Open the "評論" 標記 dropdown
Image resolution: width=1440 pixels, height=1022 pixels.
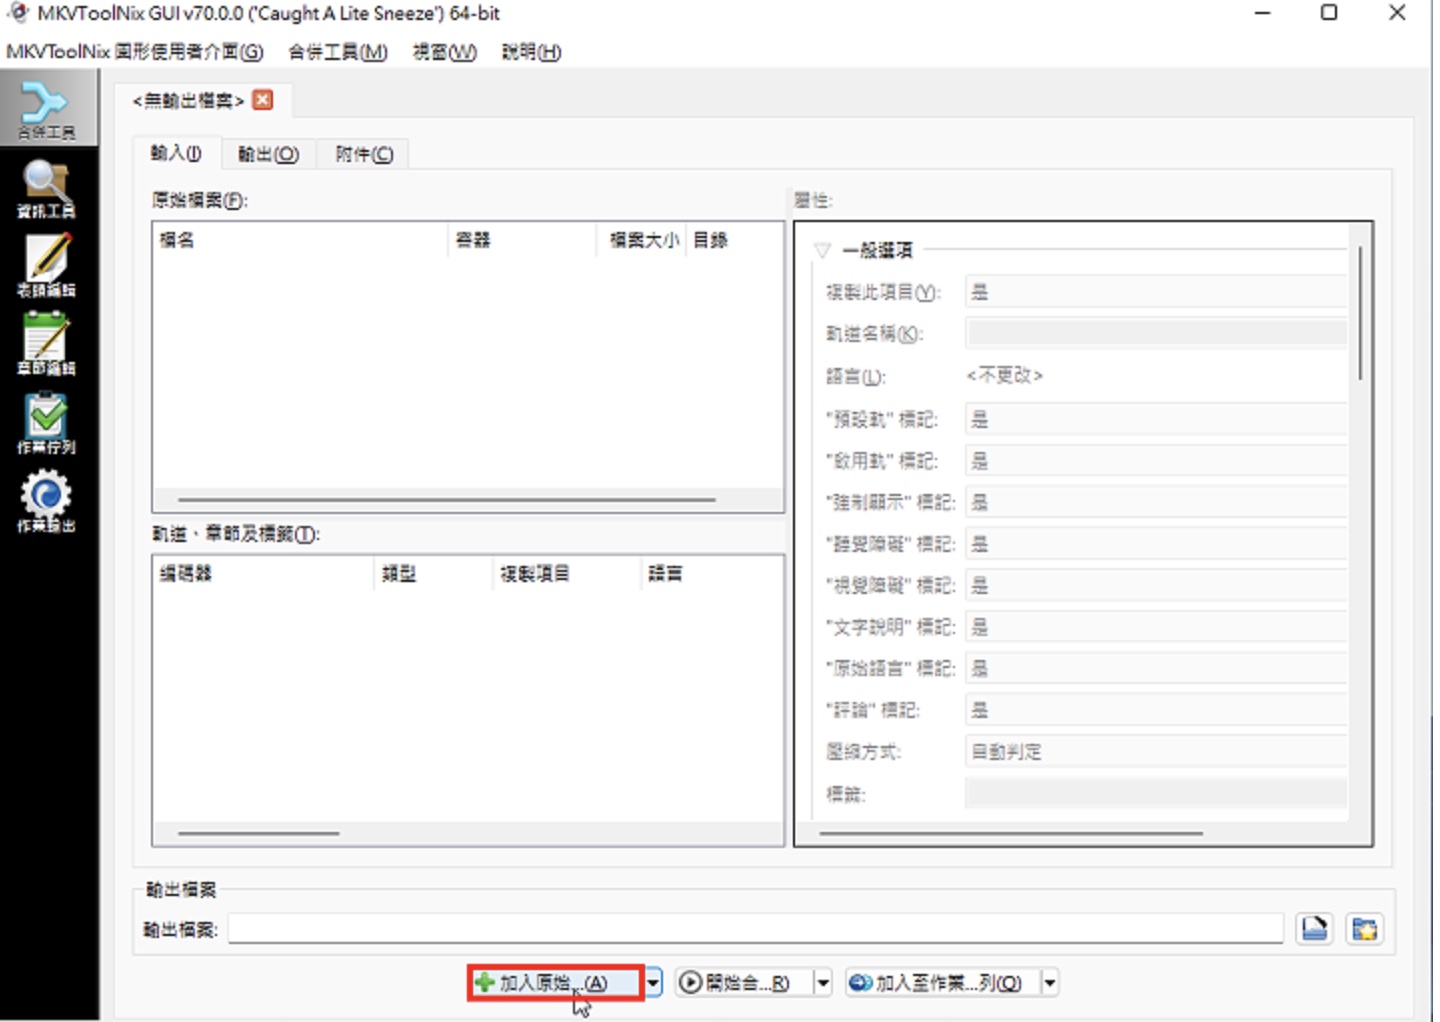(1155, 710)
